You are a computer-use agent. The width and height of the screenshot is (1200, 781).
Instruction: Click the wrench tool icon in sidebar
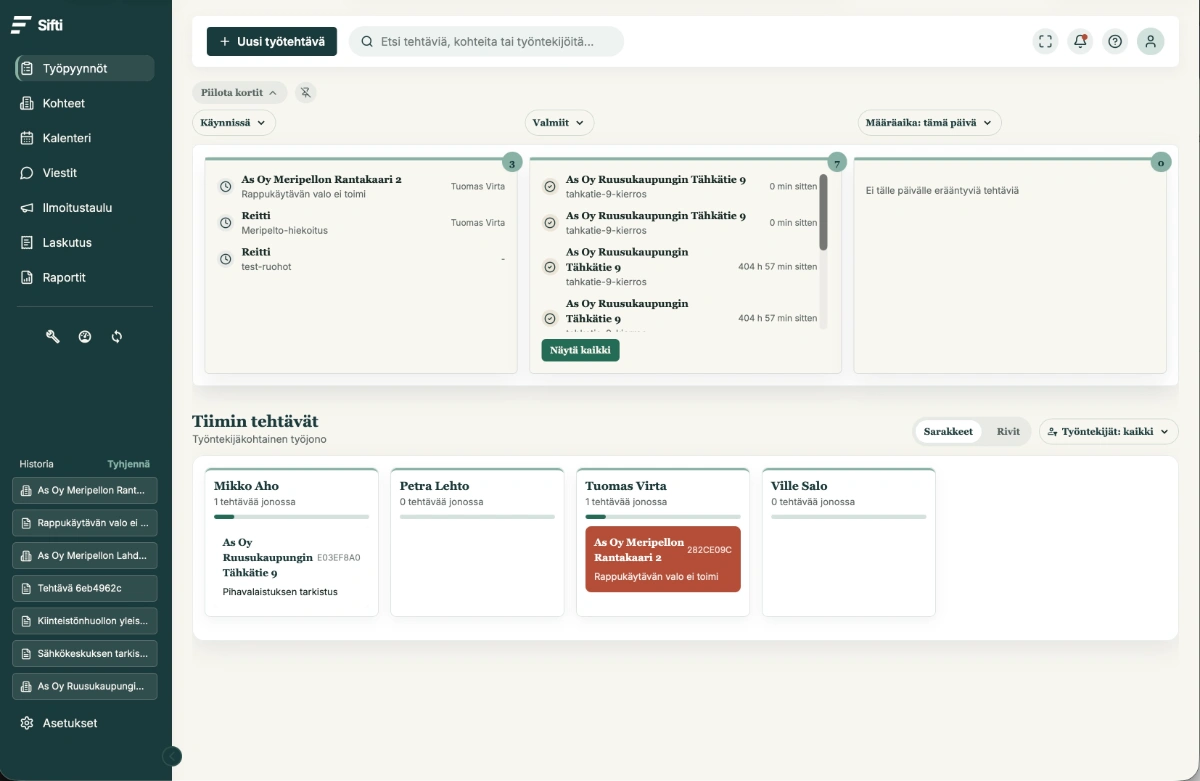click(53, 337)
